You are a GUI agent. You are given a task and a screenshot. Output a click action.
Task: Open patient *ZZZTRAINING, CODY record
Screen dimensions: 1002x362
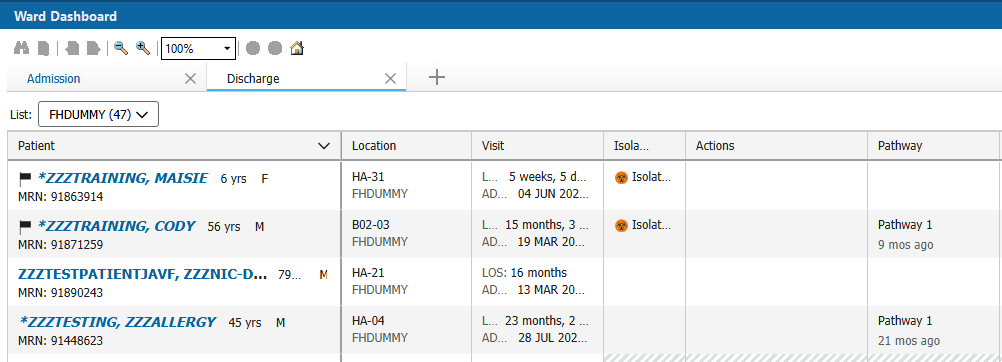point(116,226)
